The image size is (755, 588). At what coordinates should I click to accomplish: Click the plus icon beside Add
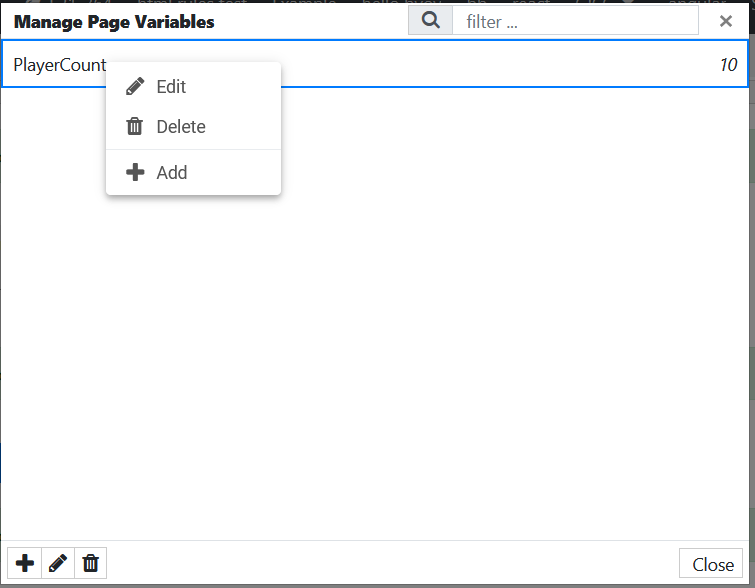(x=135, y=172)
